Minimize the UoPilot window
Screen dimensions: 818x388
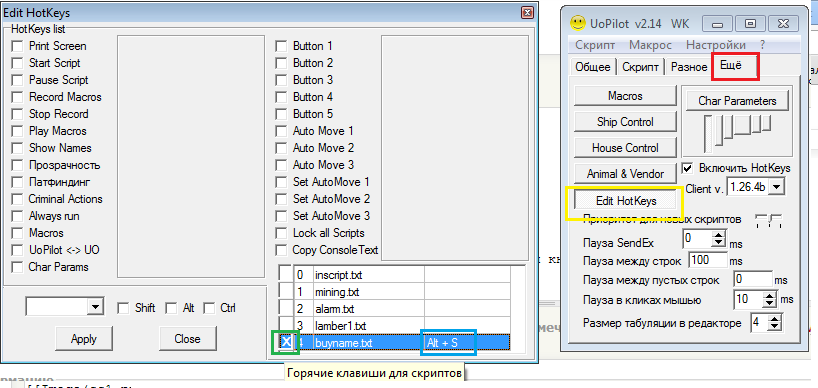click(x=718, y=24)
